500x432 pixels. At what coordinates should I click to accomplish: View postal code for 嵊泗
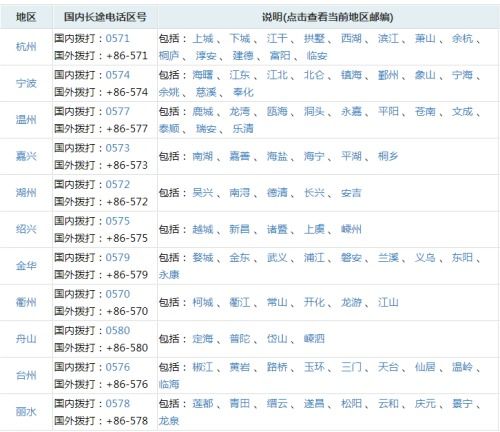(x=314, y=339)
